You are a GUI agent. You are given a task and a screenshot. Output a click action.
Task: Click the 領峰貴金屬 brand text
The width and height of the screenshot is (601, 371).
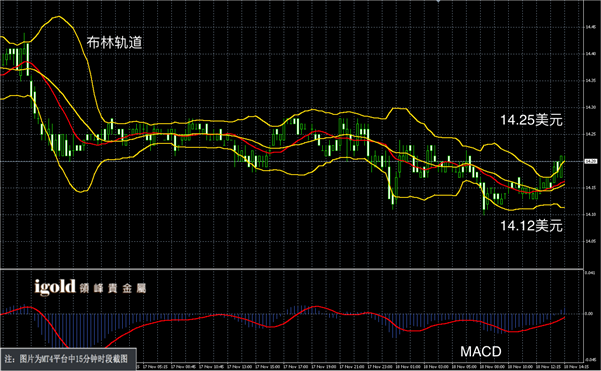pos(113,288)
